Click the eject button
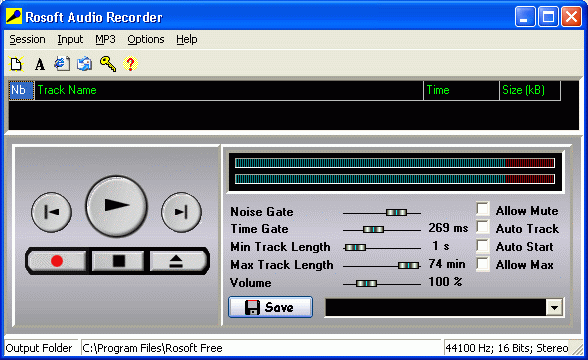The image size is (588, 360). 176,261
